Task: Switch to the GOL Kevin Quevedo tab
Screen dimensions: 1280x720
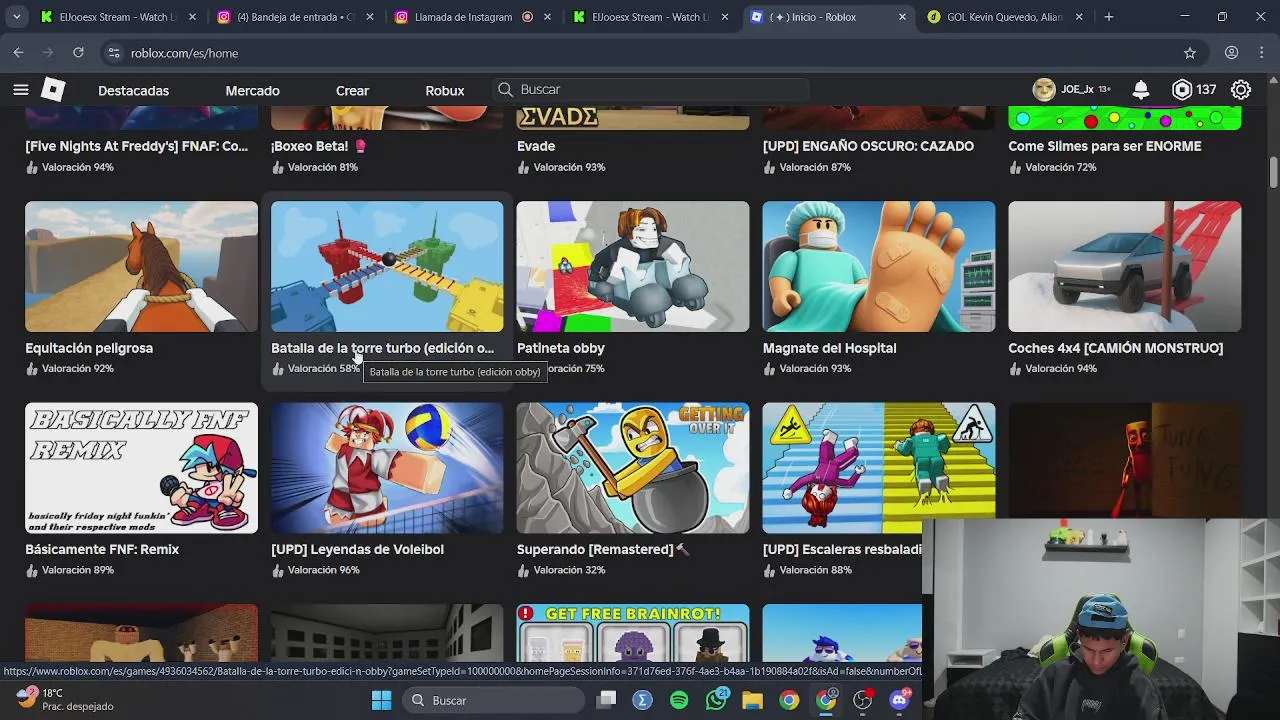Action: 1003,17
